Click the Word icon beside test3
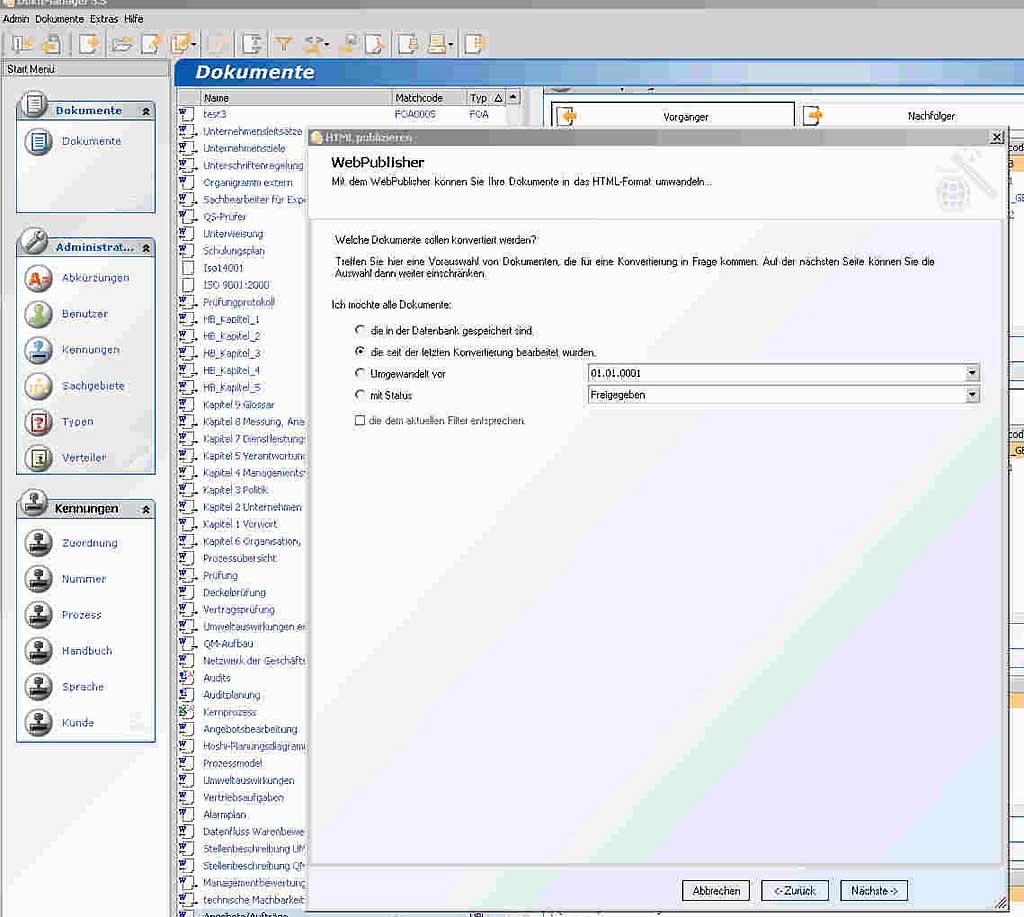The height and width of the screenshot is (917, 1024). tap(187, 114)
